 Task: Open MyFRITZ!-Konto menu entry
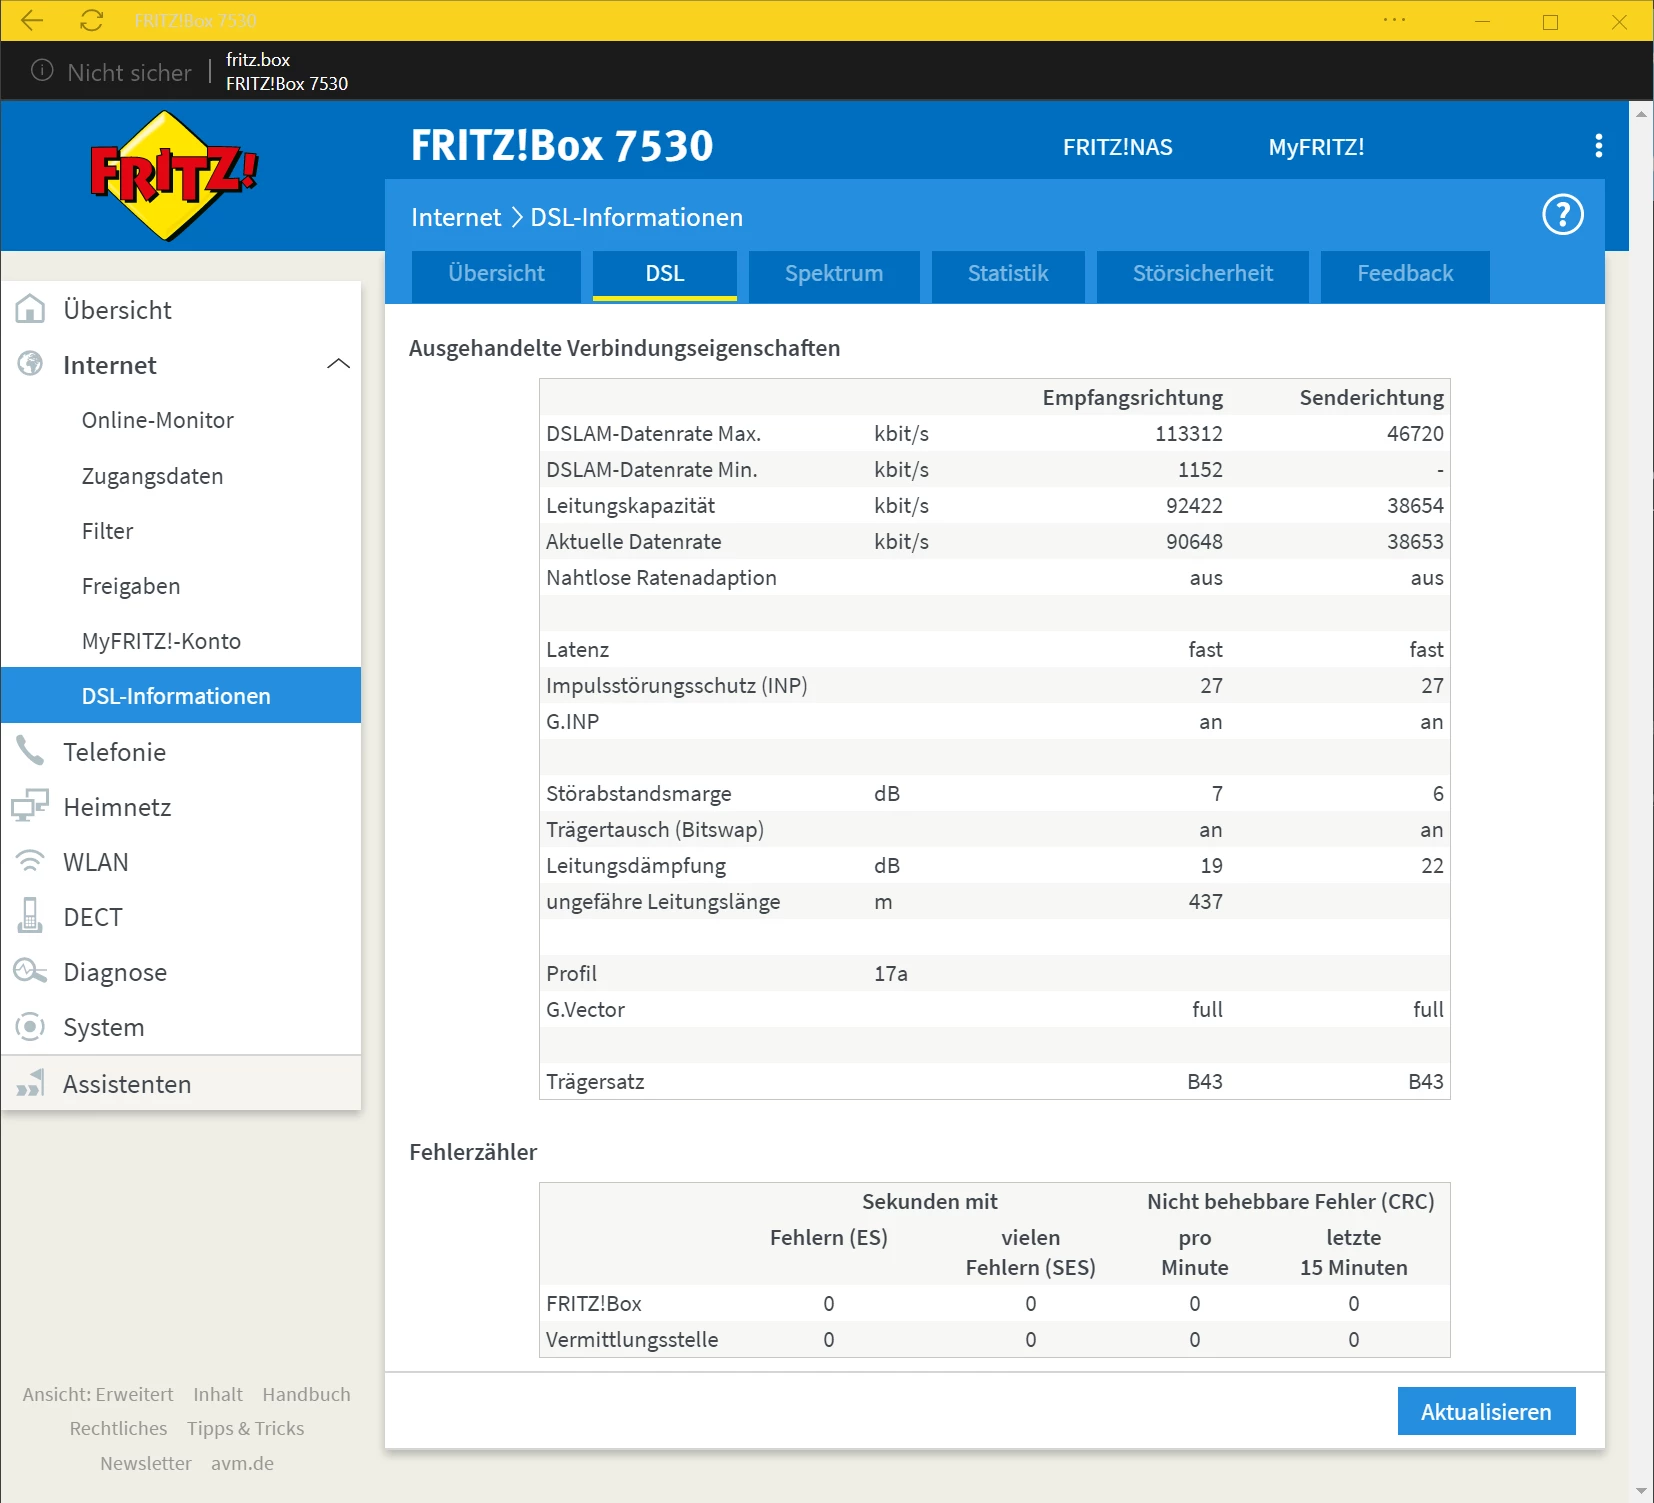pos(161,641)
